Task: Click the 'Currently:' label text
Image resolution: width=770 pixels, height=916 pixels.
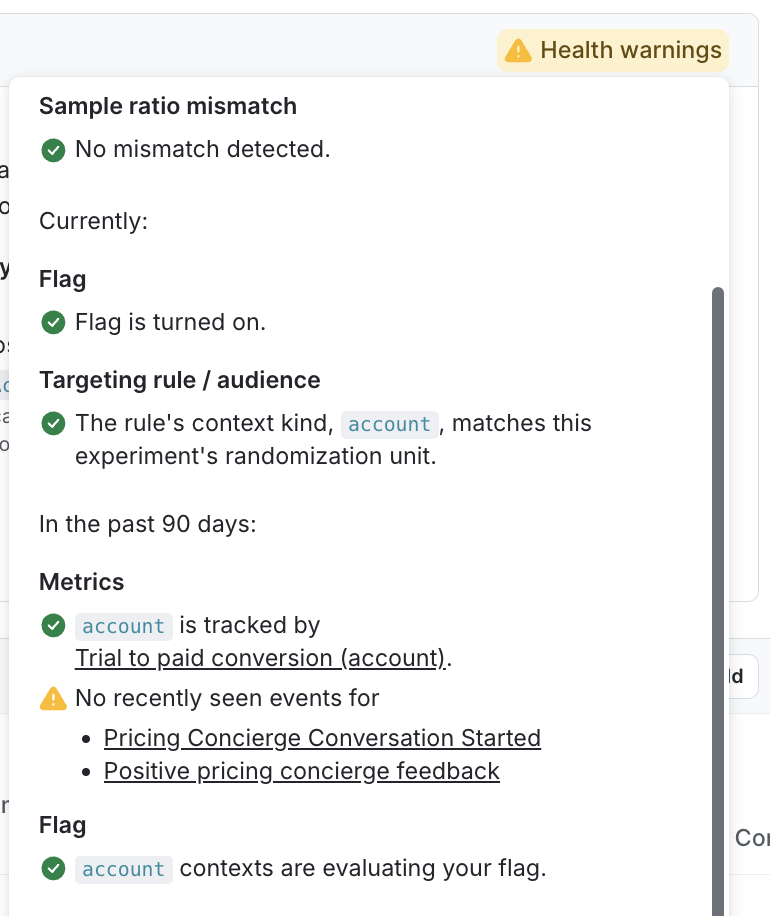Action: click(93, 221)
